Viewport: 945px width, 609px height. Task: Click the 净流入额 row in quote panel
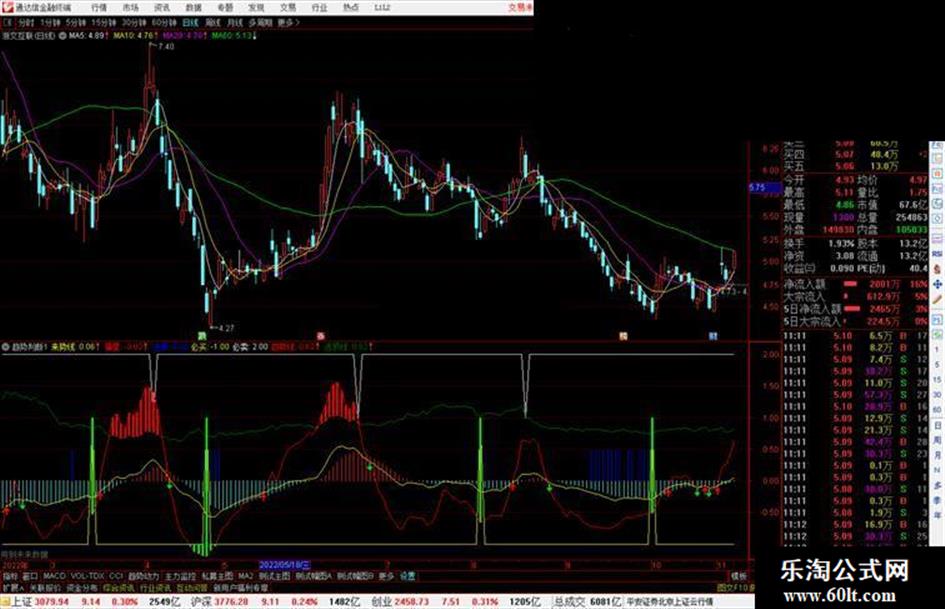(x=855, y=283)
